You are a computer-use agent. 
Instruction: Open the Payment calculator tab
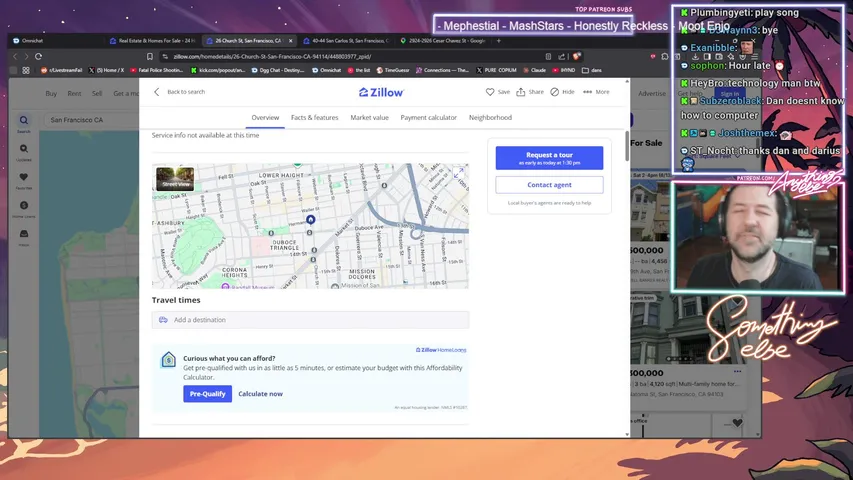[x=429, y=118]
